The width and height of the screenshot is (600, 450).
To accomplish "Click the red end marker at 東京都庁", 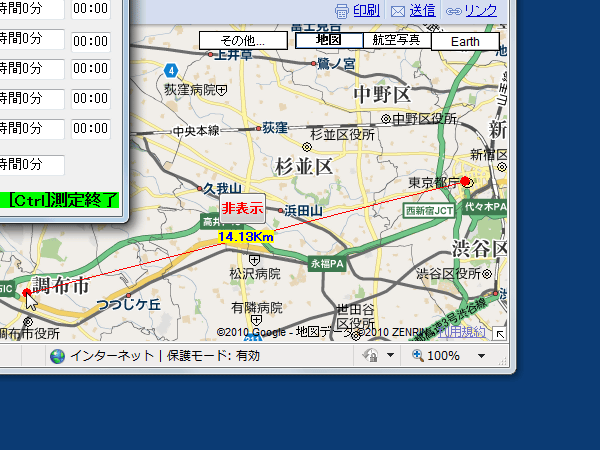I will [465, 181].
